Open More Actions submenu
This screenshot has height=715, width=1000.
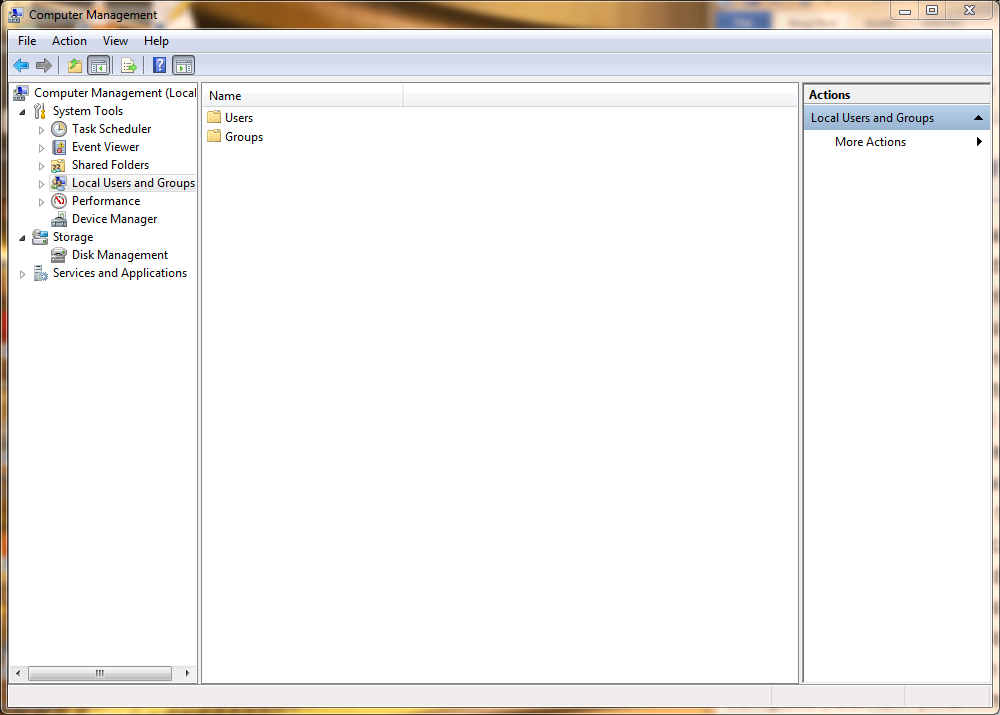pos(897,142)
